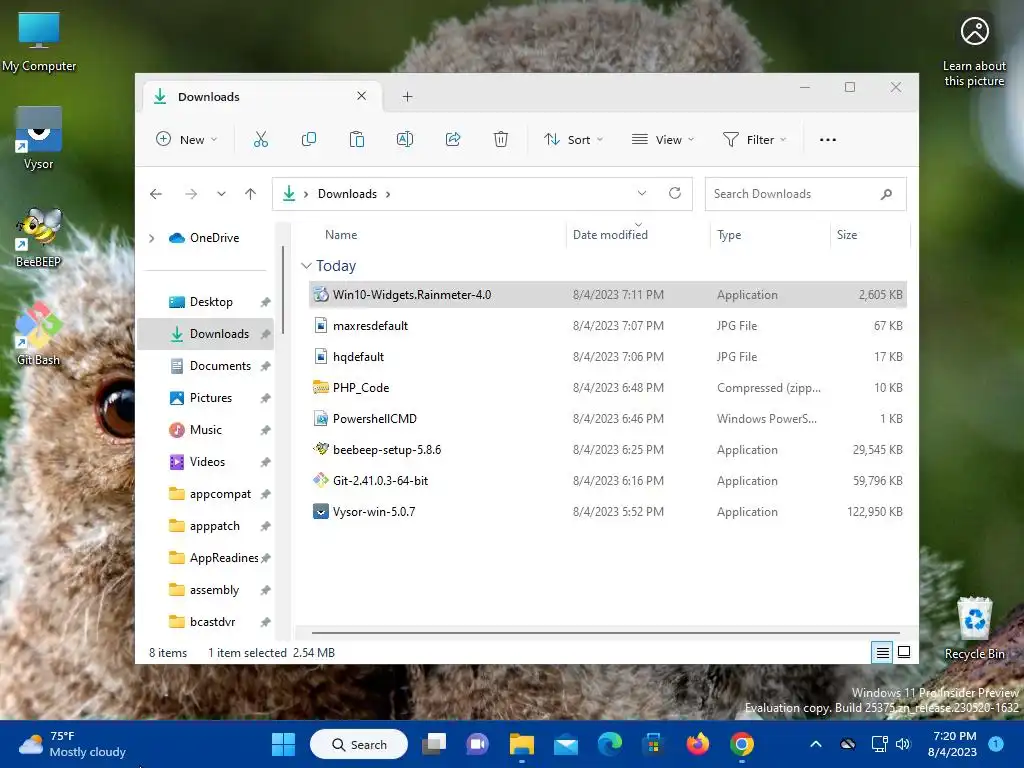The width and height of the screenshot is (1024, 768).
Task: Open Task View on the taskbar
Action: (x=434, y=744)
